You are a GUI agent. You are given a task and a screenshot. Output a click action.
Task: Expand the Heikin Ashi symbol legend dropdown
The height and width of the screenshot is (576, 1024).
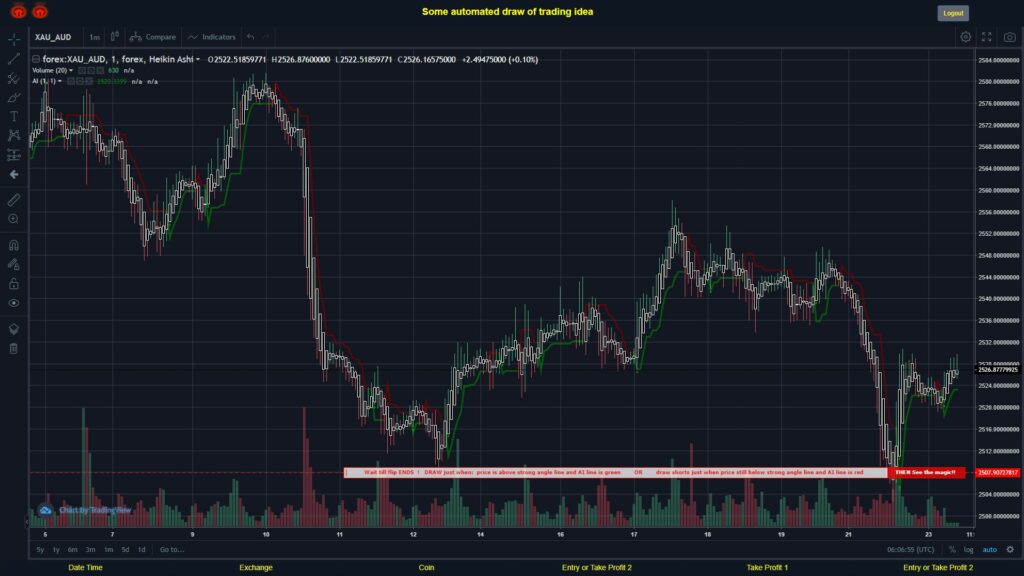coord(198,59)
